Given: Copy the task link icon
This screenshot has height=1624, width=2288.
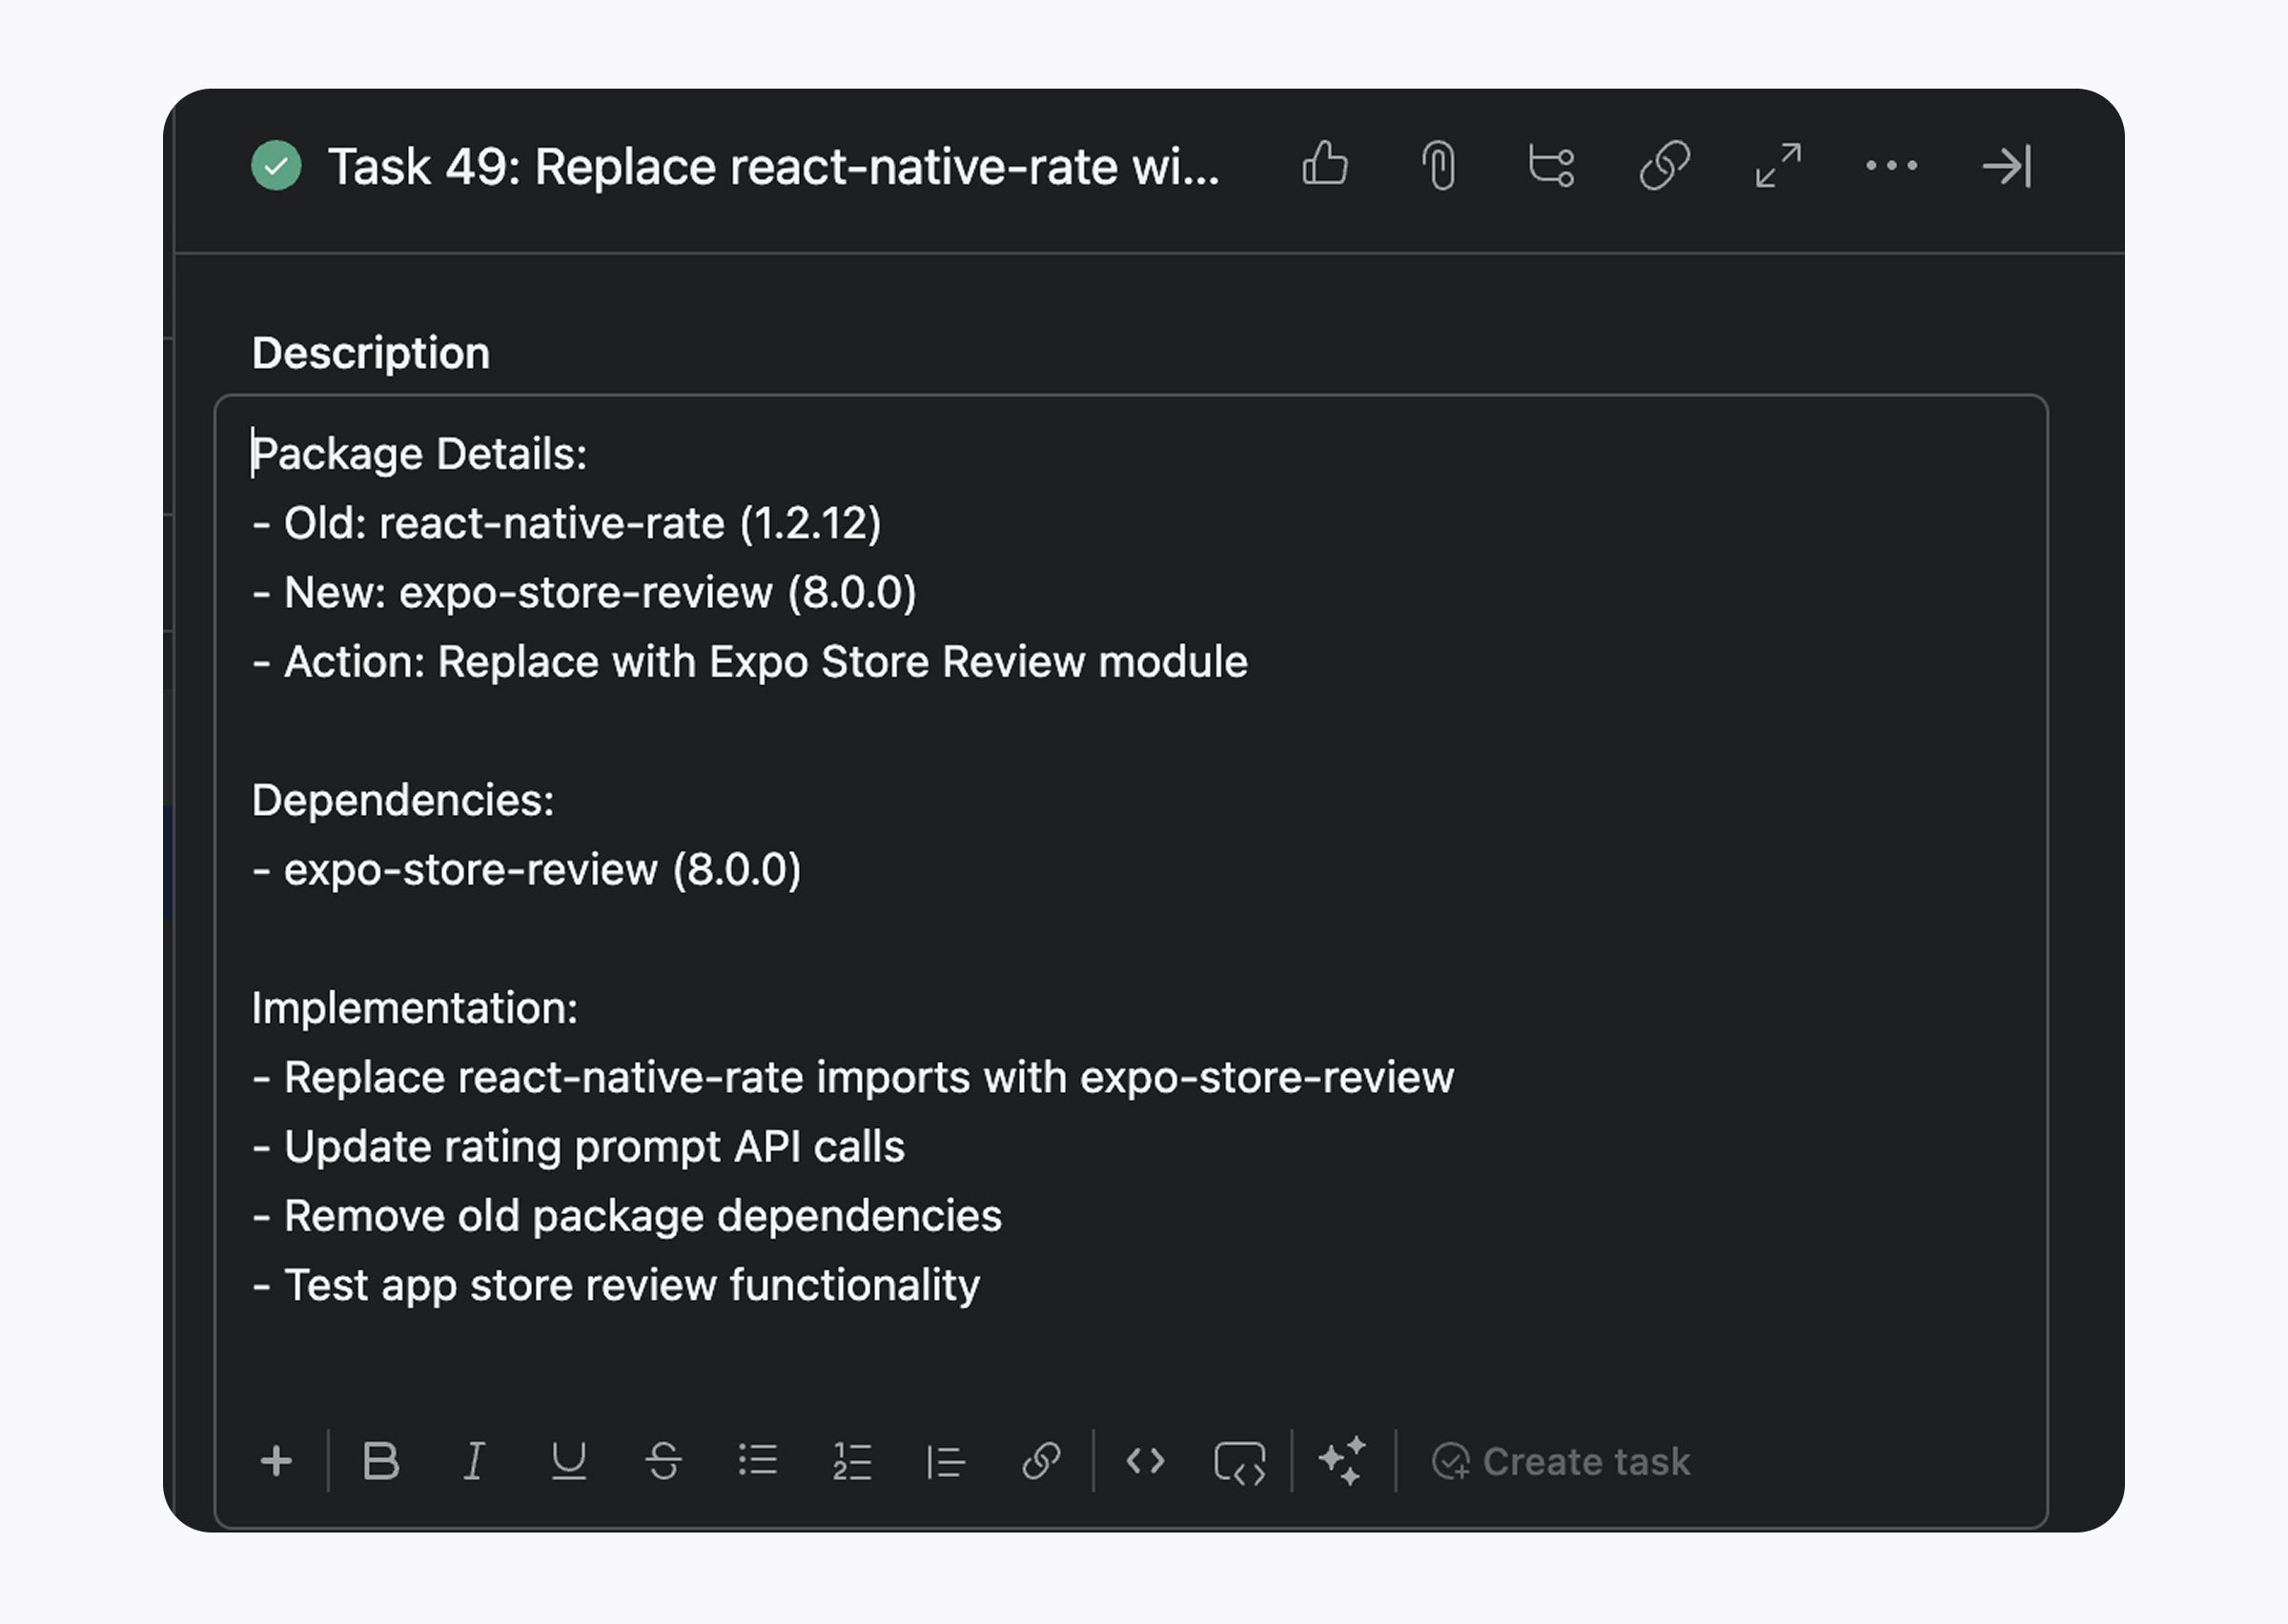Looking at the screenshot, I should [x=1665, y=166].
